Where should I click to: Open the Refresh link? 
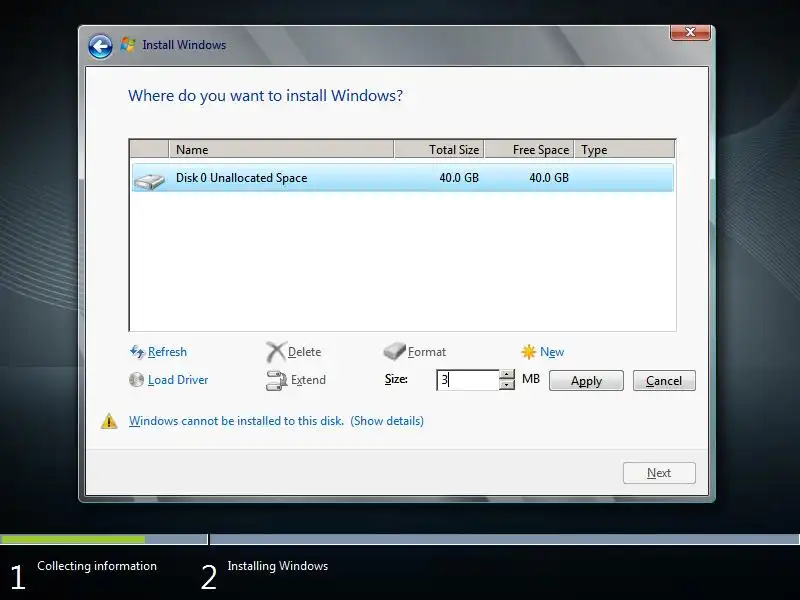(167, 352)
